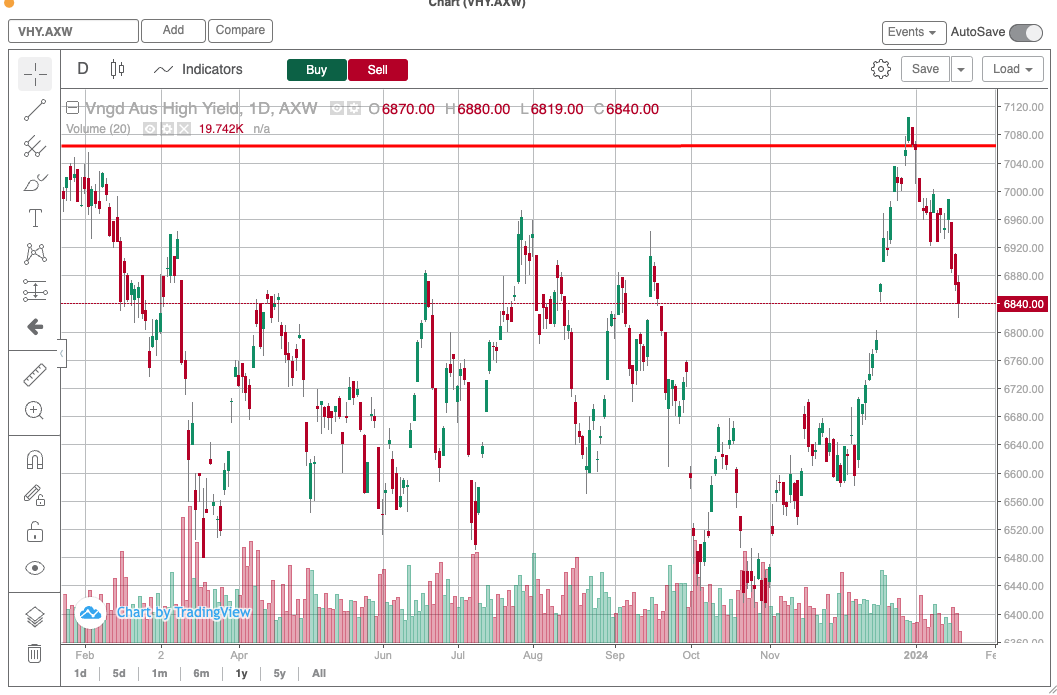Click the Jun label on time axis

[x=382, y=655]
